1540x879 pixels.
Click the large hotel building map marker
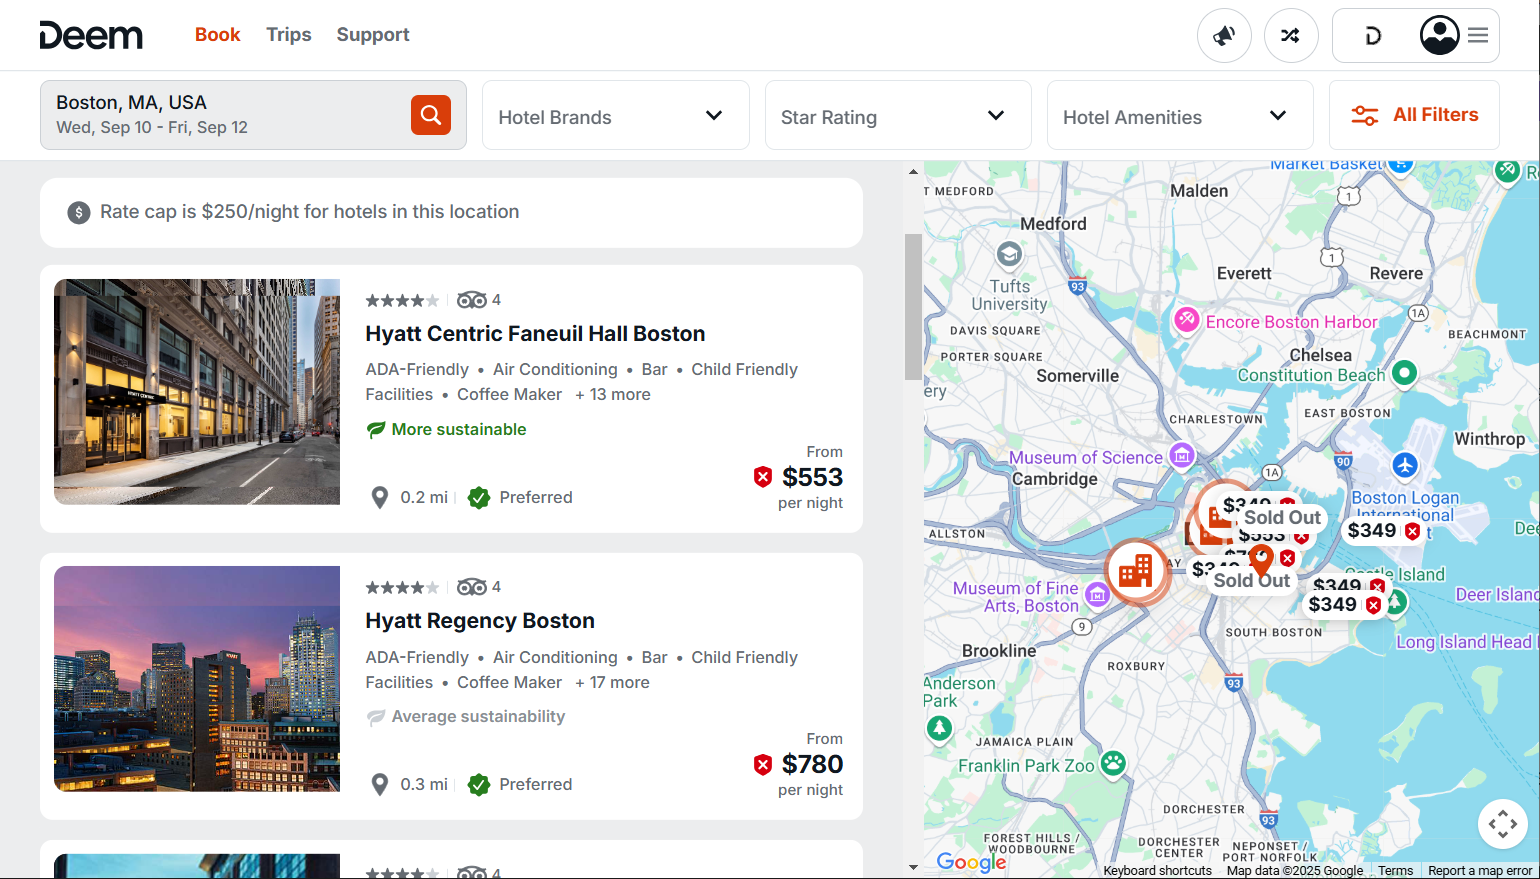[1135, 571]
